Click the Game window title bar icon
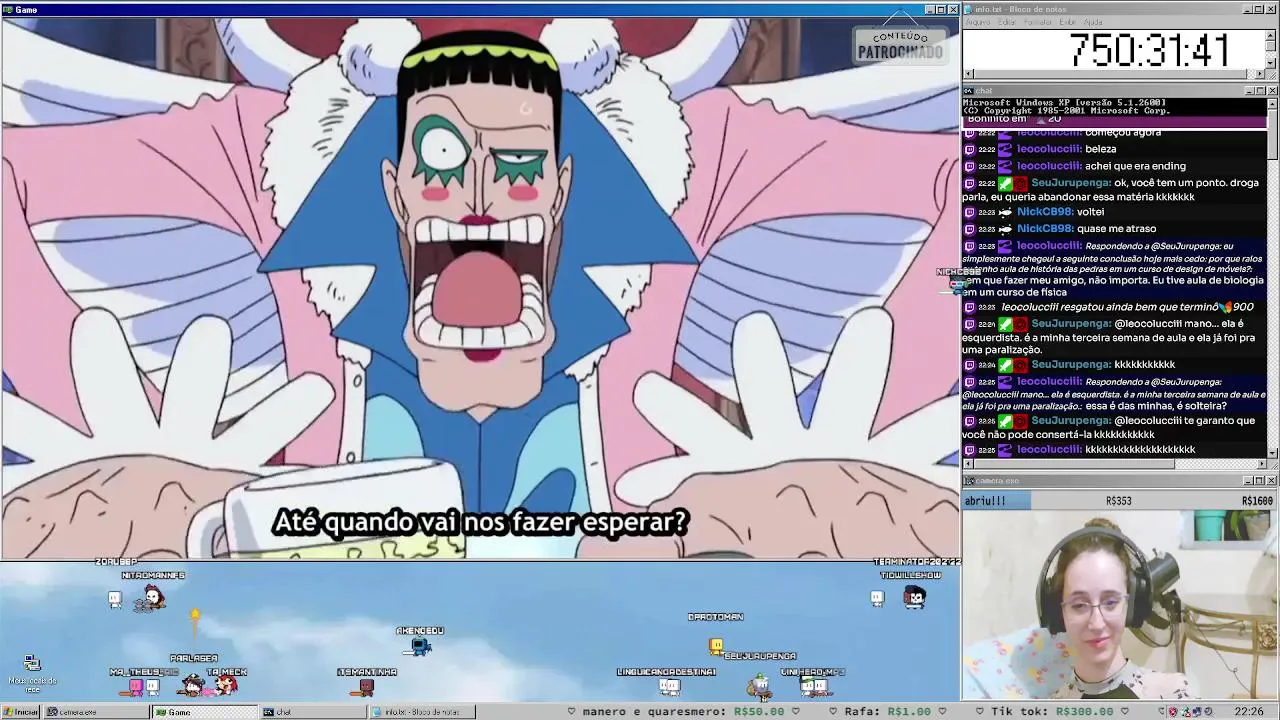The height and width of the screenshot is (720, 1280). [x=7, y=9]
